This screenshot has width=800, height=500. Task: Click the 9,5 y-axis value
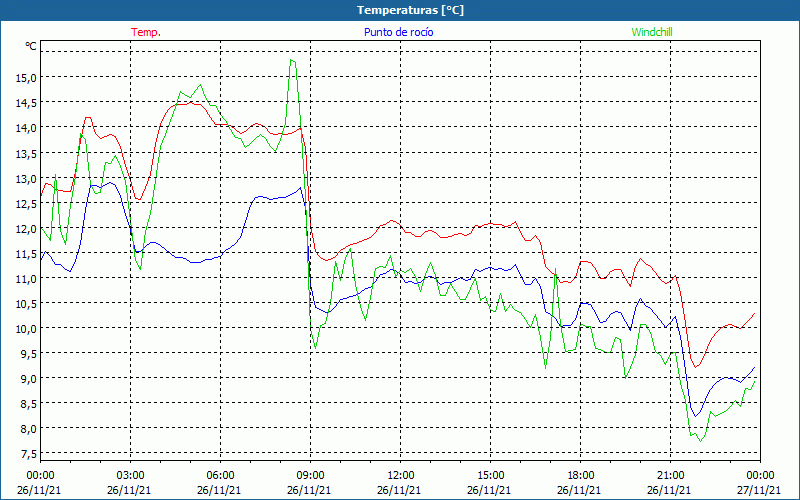(28, 354)
